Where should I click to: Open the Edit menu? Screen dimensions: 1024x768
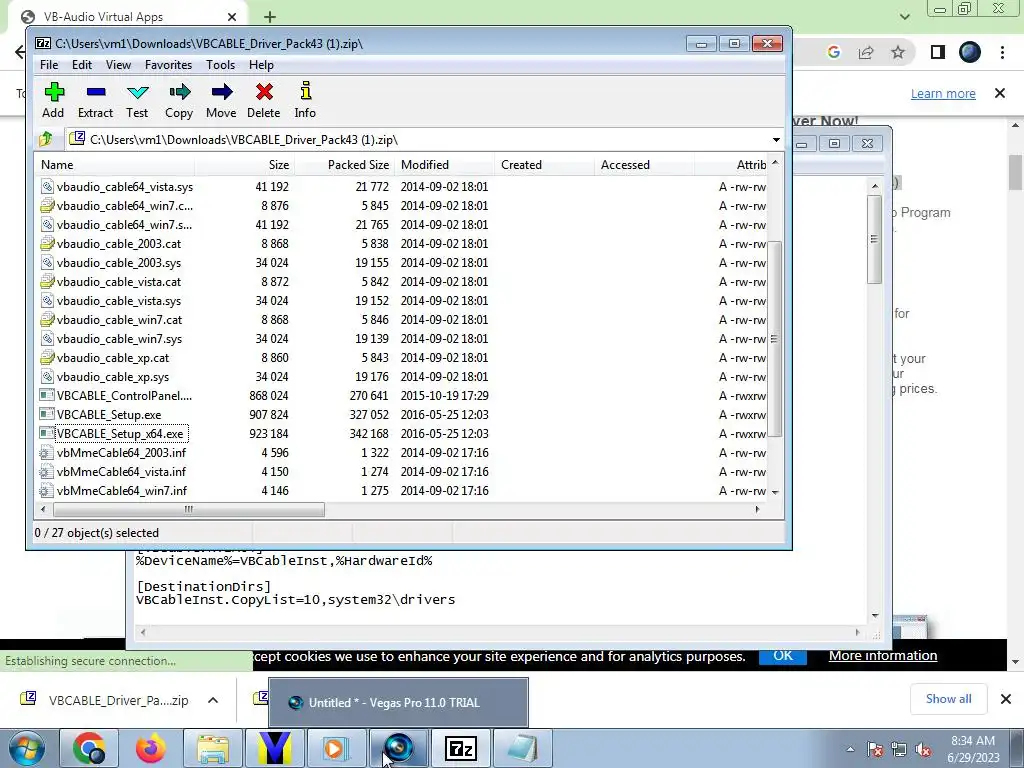pyautogui.click(x=82, y=65)
